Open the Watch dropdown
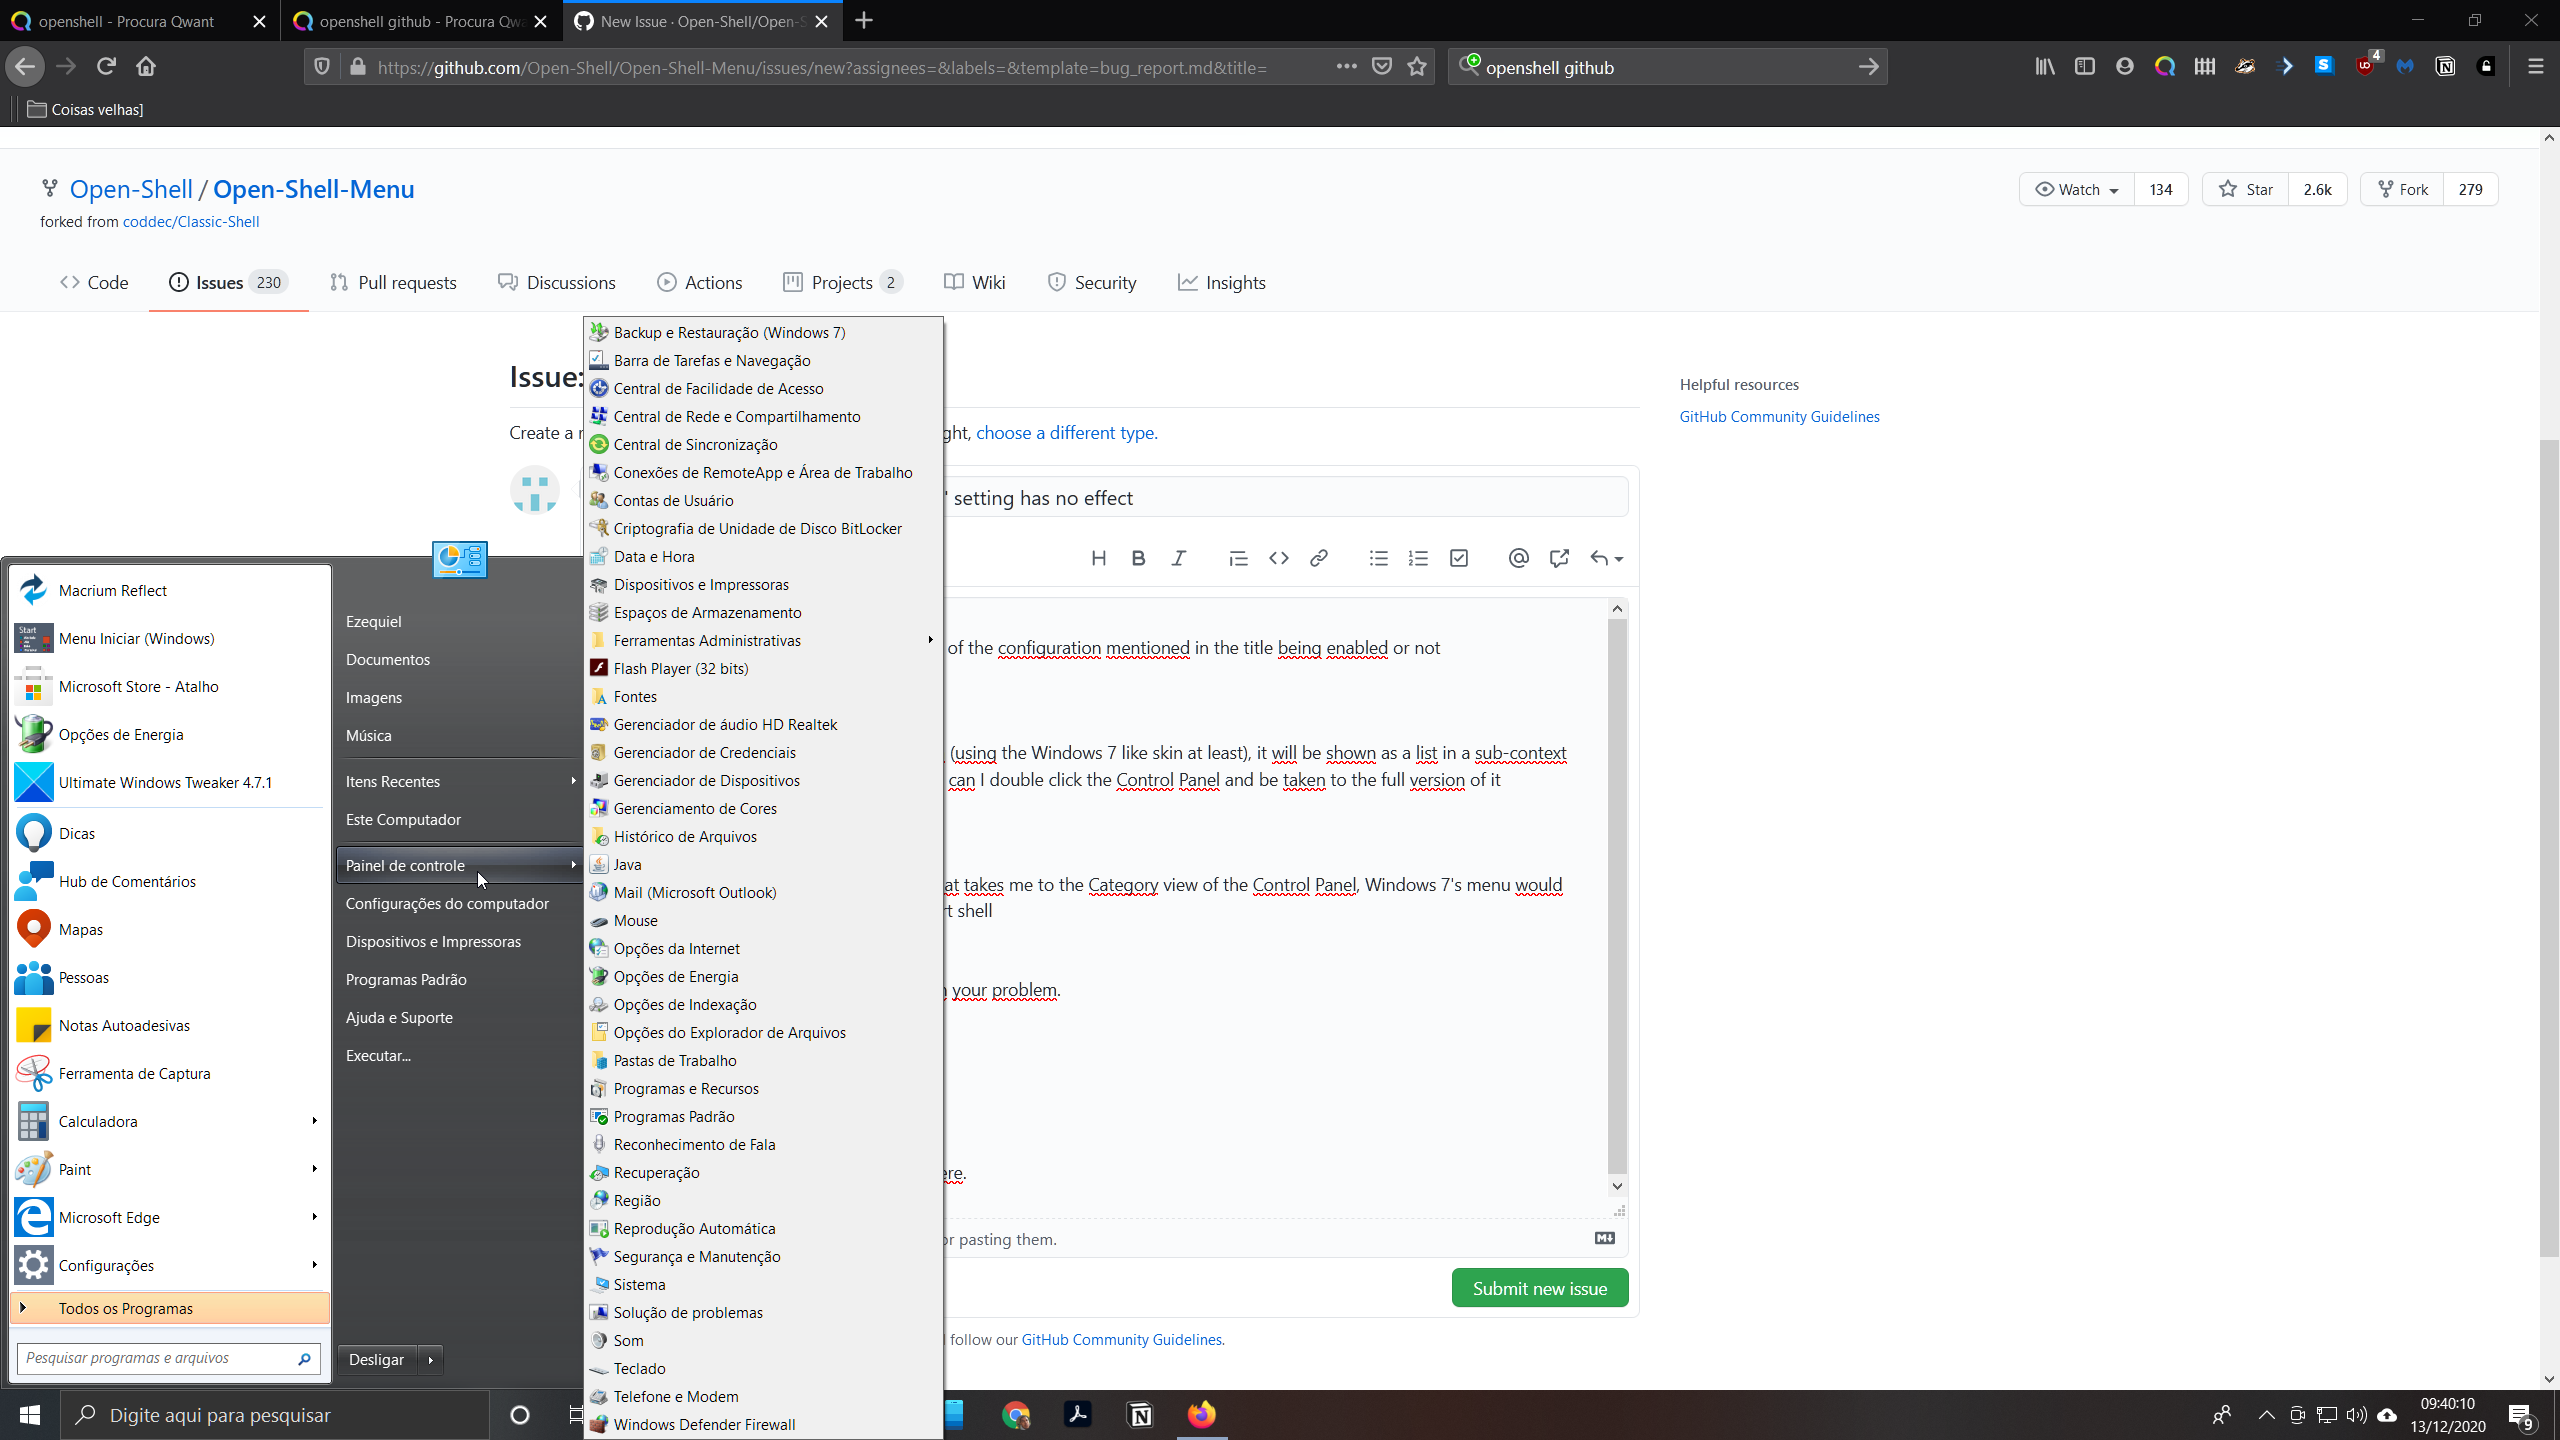This screenshot has height=1440, width=2560. point(2075,189)
